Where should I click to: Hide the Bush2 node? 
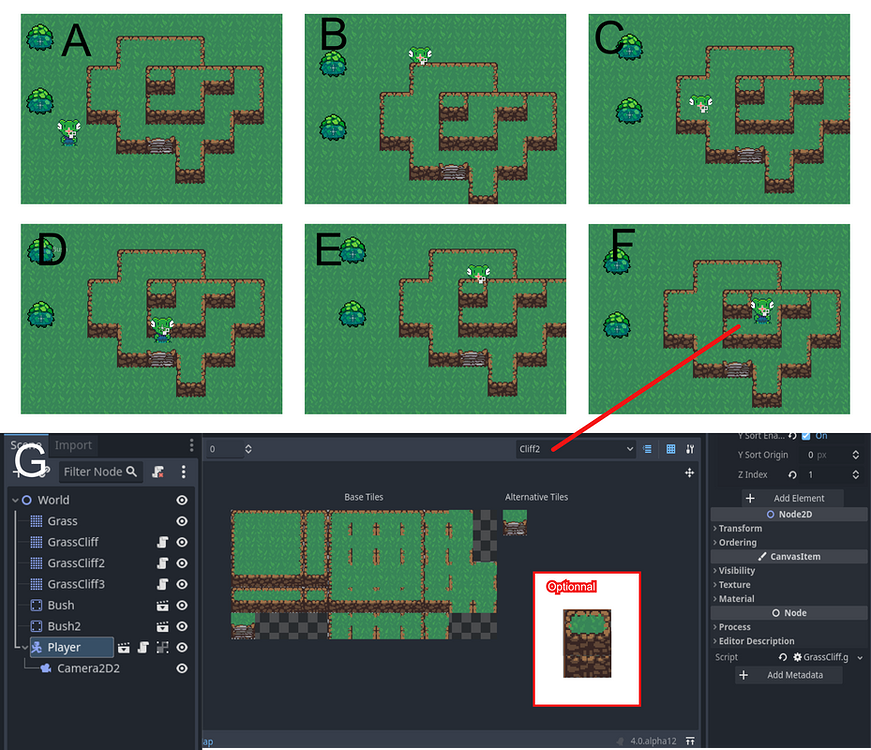coord(182,627)
